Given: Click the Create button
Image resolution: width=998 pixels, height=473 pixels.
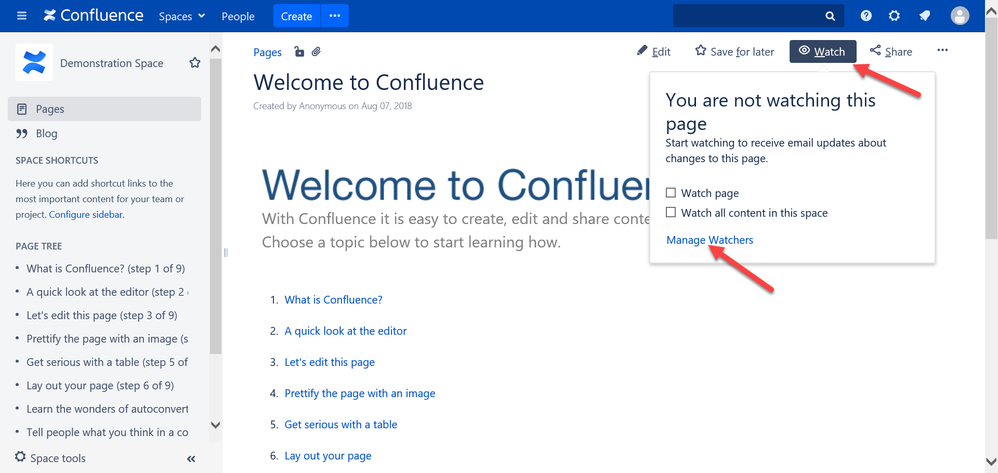Looking at the screenshot, I should click(297, 16).
